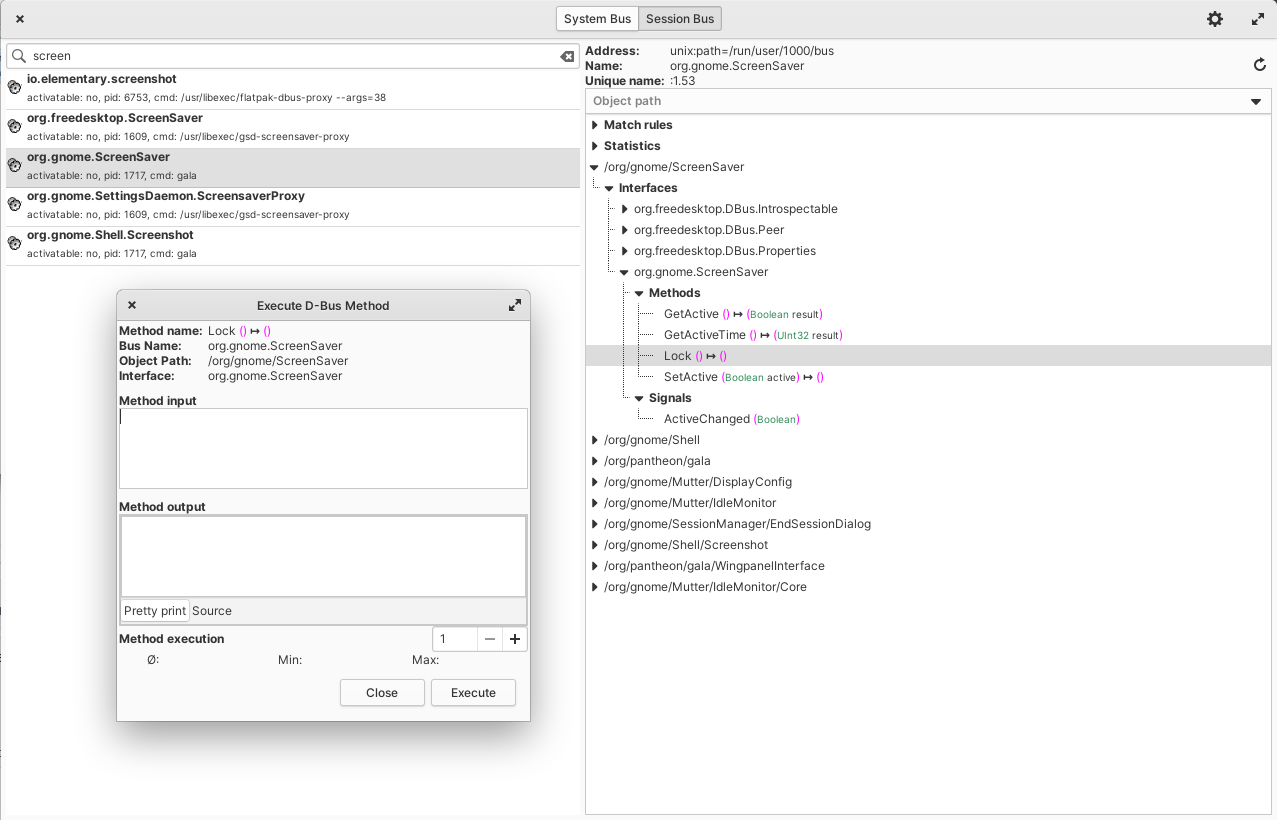This screenshot has width=1277, height=820.
Task: Clear the search field with the backspace icon
Action: 567,56
